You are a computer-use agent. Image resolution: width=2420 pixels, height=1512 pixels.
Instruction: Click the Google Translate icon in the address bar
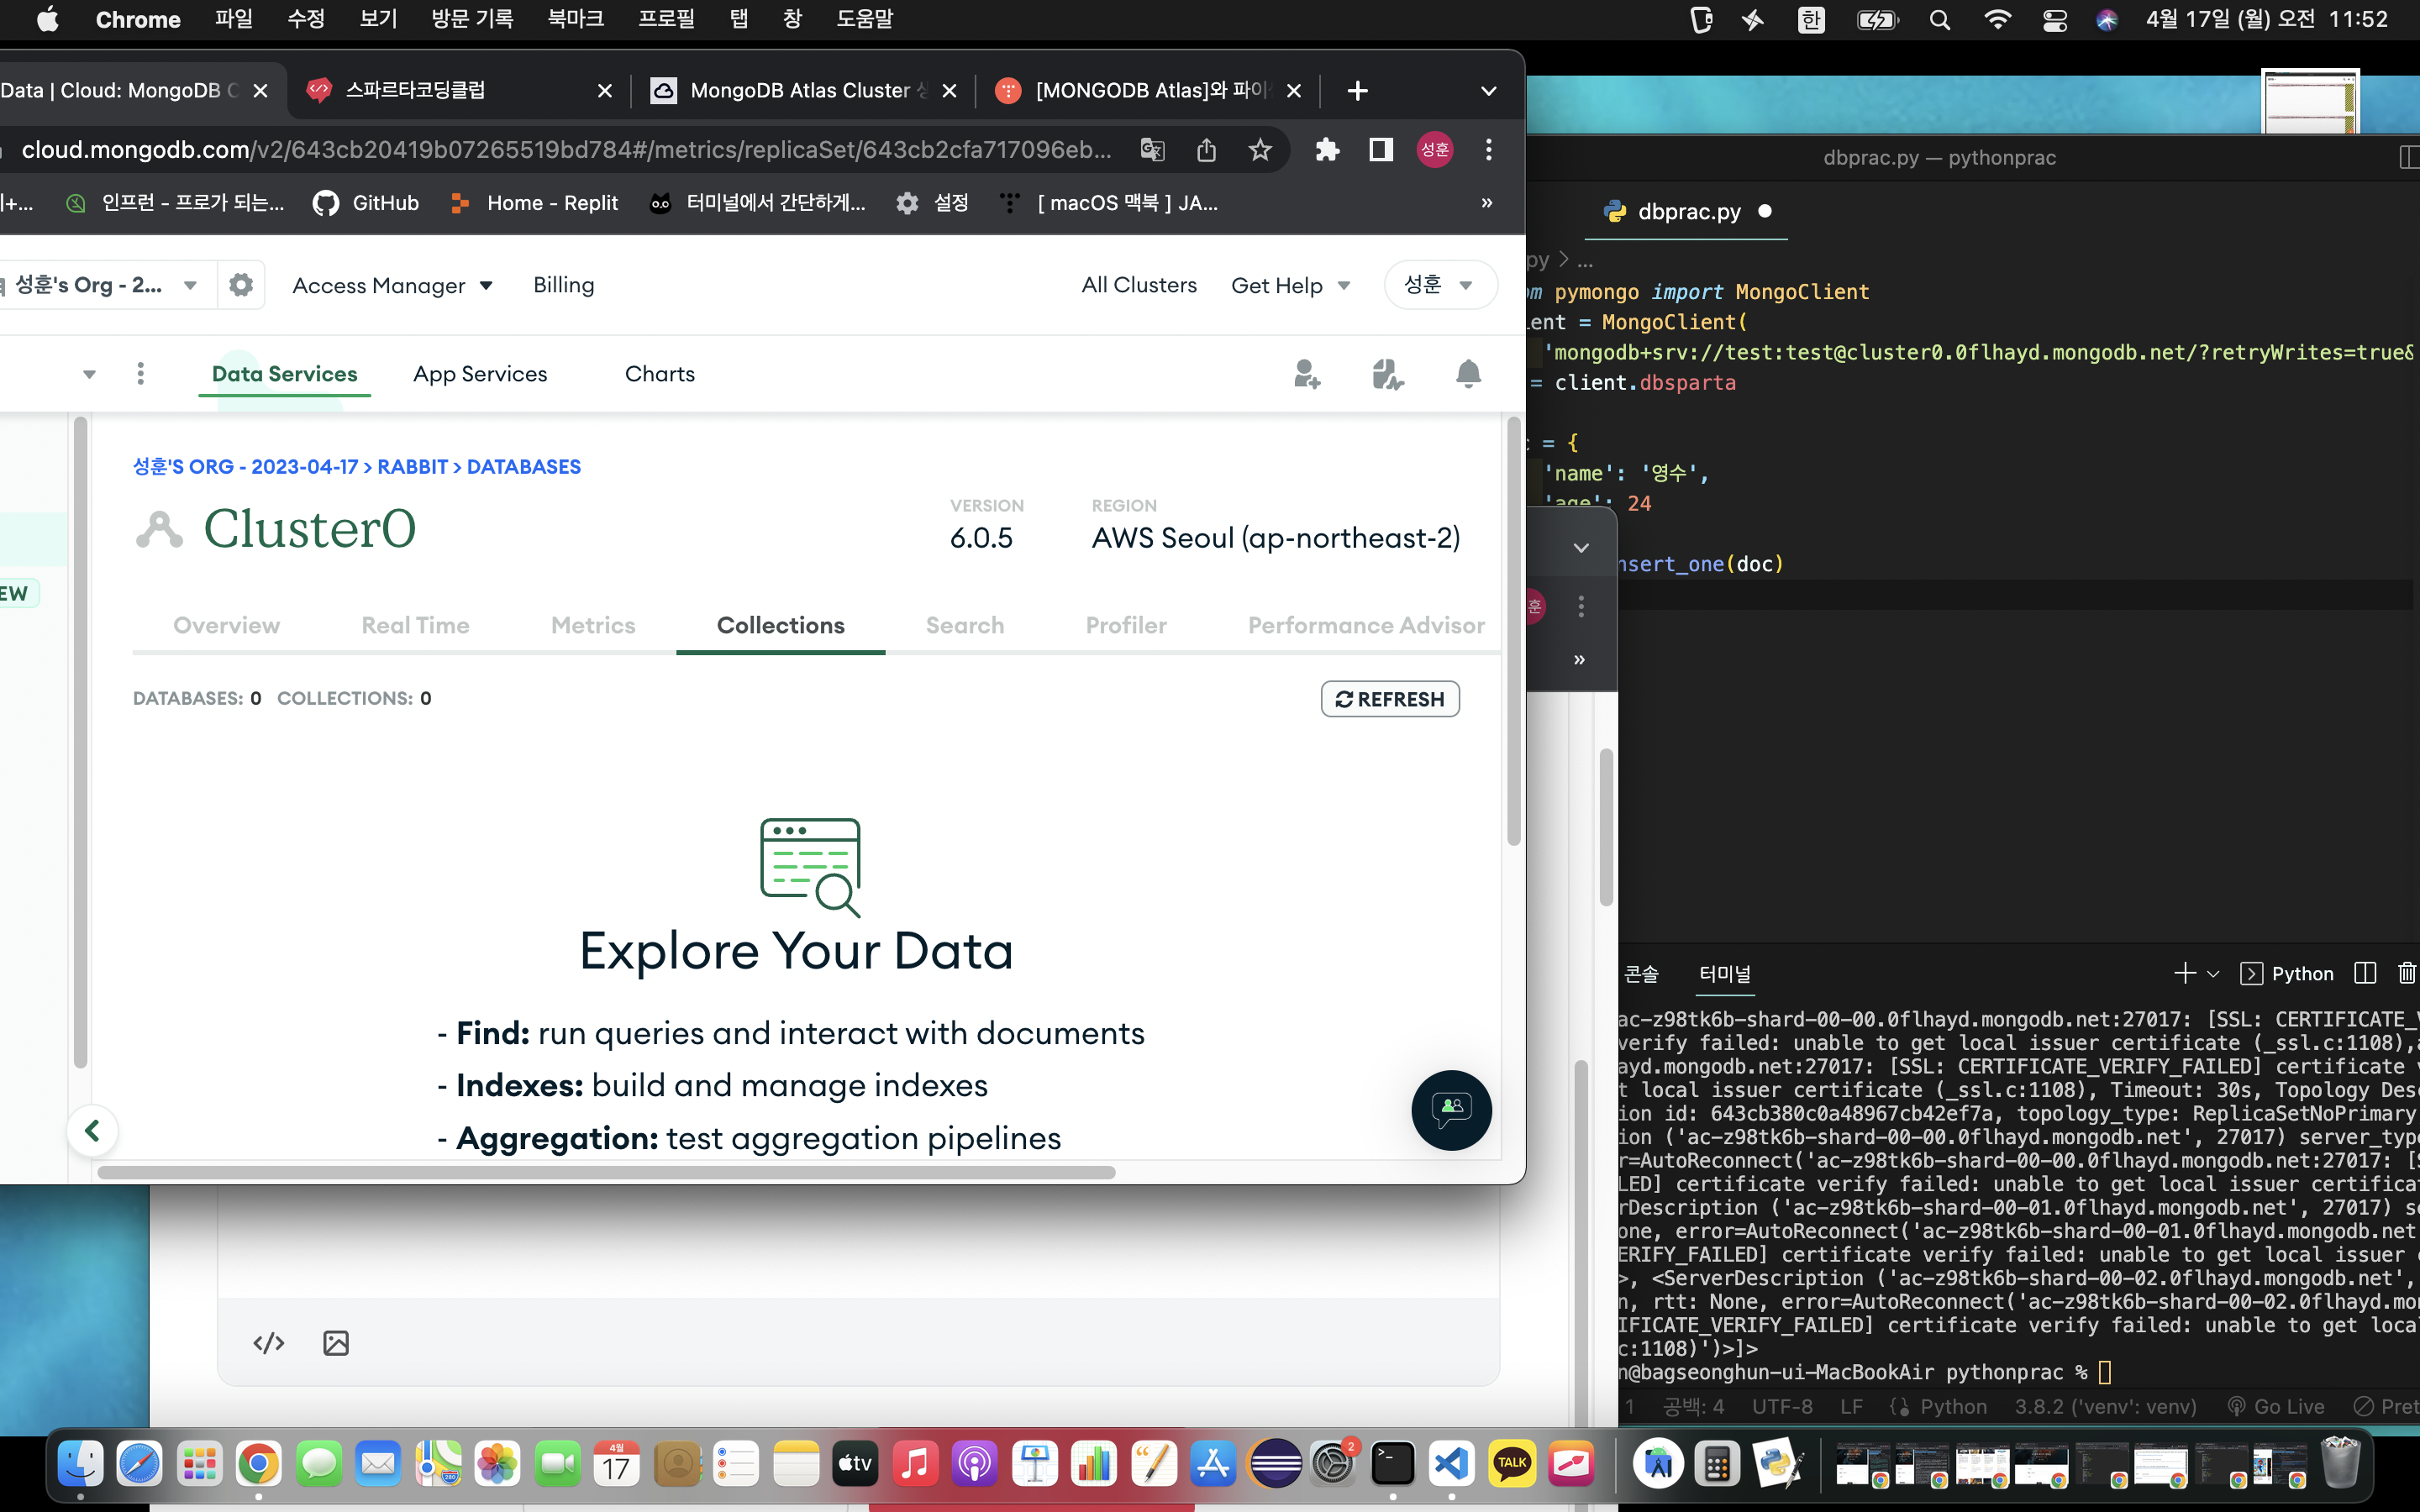1152,150
